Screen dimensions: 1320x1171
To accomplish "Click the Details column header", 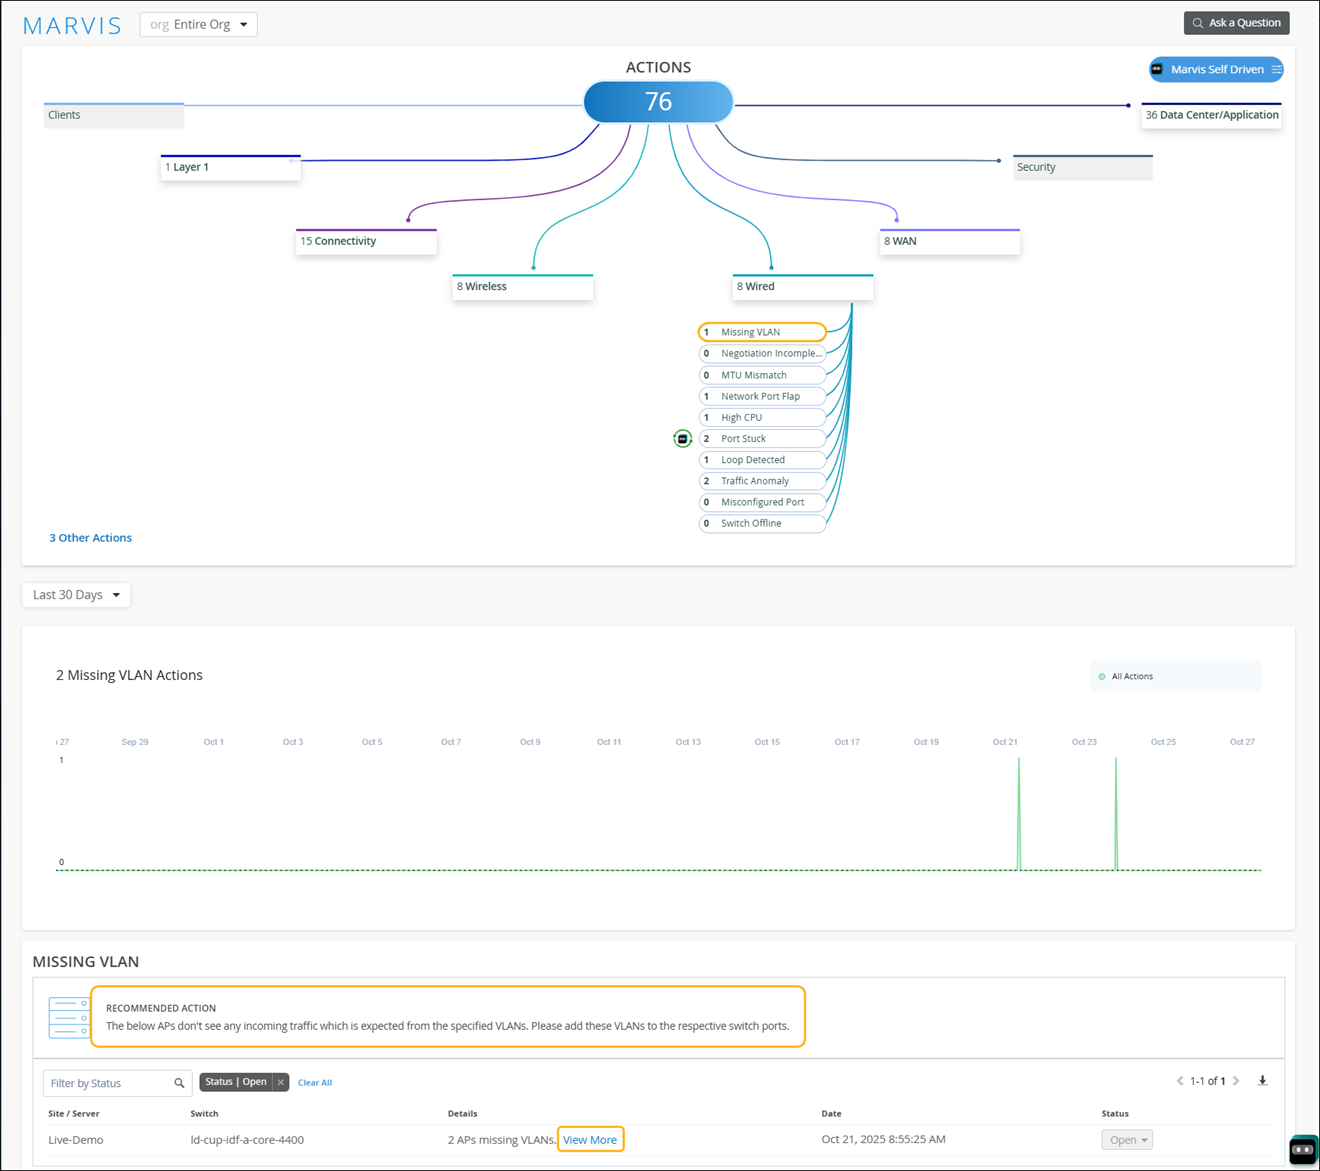I will 463,1114.
